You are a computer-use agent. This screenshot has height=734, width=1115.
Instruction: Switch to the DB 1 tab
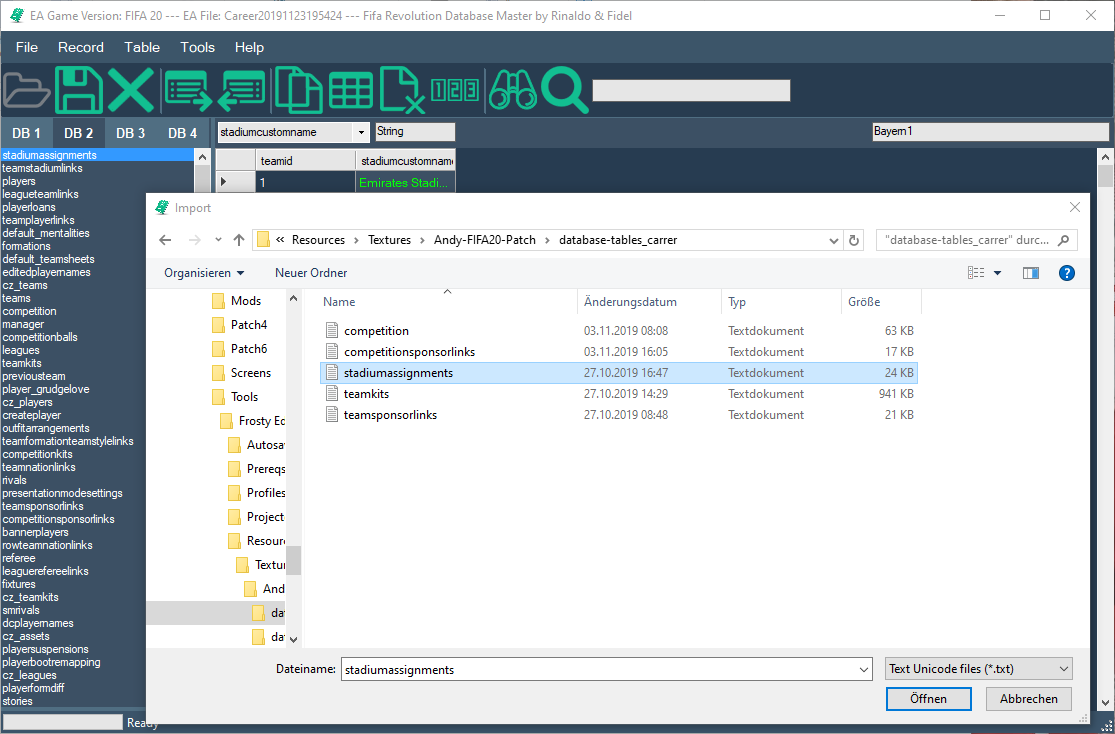(x=26, y=133)
